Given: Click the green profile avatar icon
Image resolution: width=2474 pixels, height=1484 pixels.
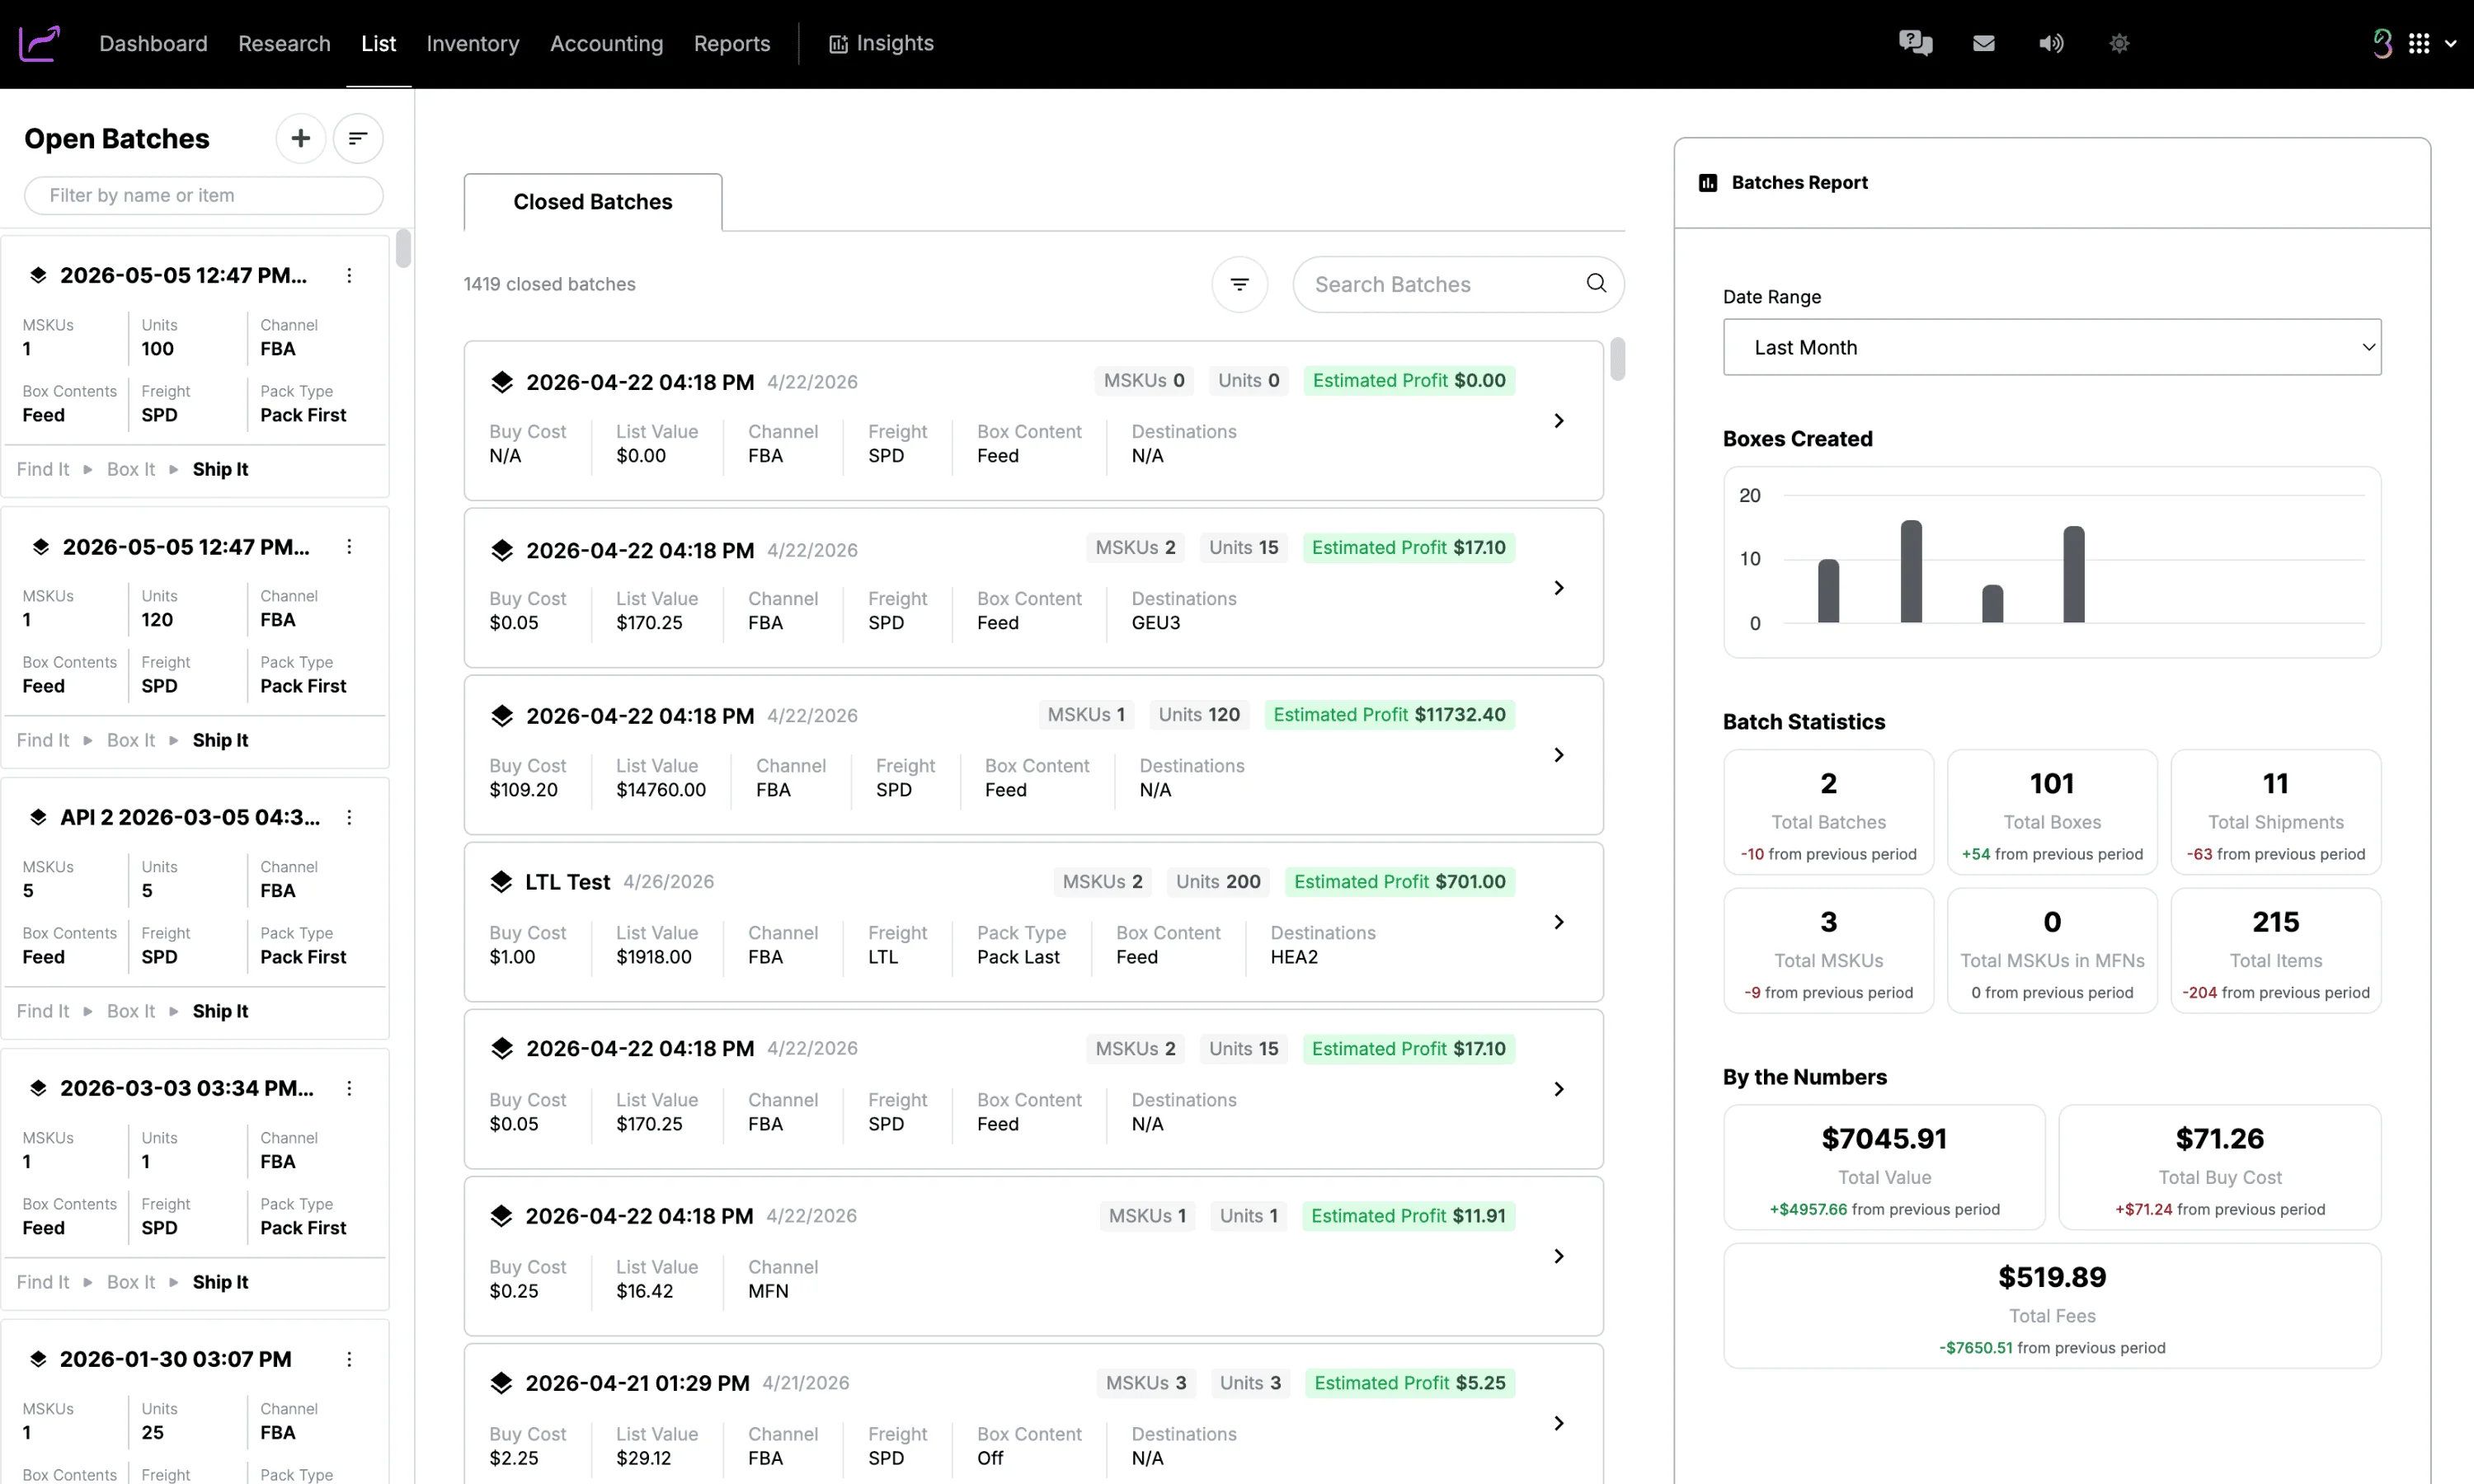Looking at the screenshot, I should tap(2383, 43).
